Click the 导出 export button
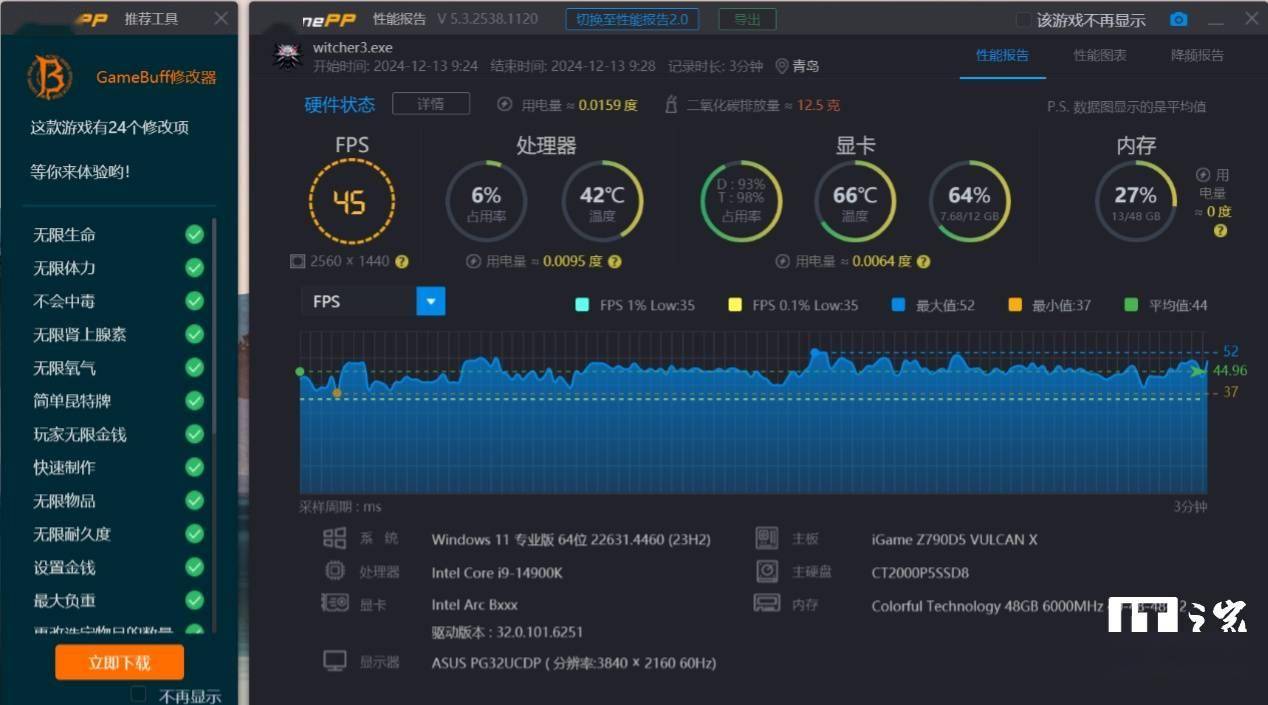 pos(747,19)
